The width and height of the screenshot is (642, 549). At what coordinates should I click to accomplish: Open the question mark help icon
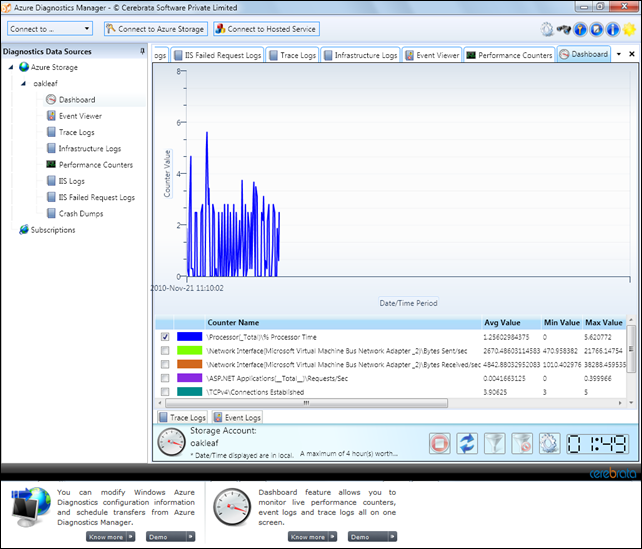(x=580, y=29)
